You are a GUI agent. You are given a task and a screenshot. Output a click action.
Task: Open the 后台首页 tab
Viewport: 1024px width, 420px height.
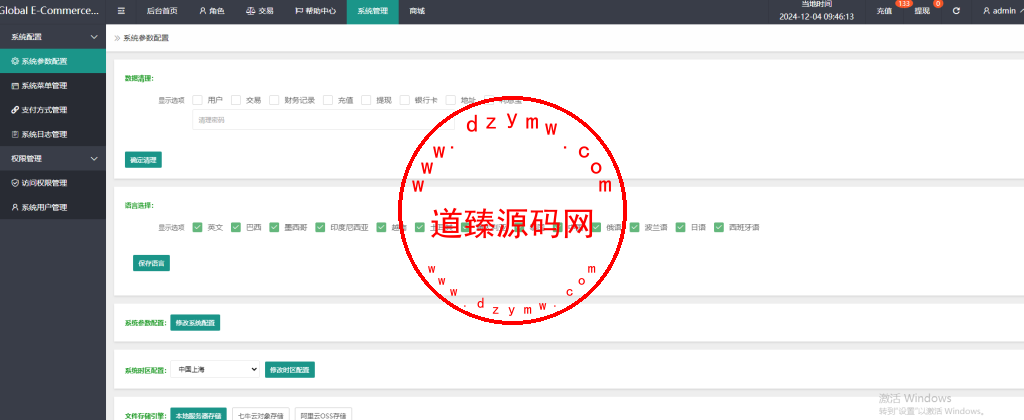point(162,11)
